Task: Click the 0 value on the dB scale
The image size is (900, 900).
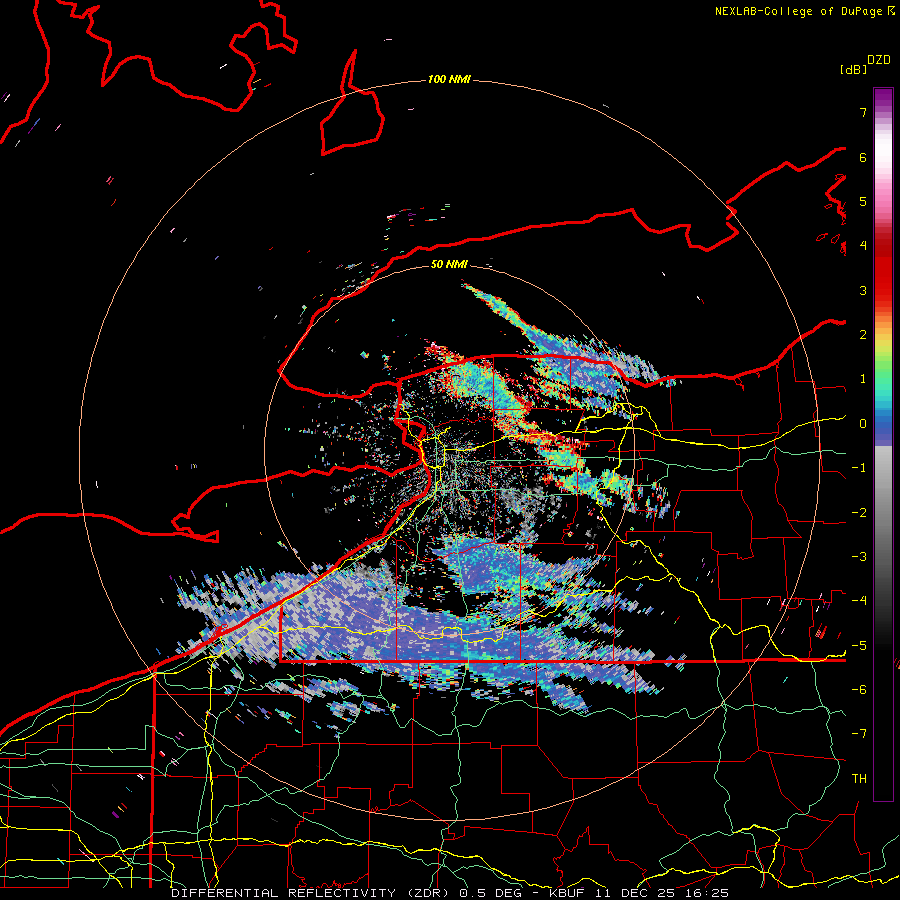Action: point(863,424)
